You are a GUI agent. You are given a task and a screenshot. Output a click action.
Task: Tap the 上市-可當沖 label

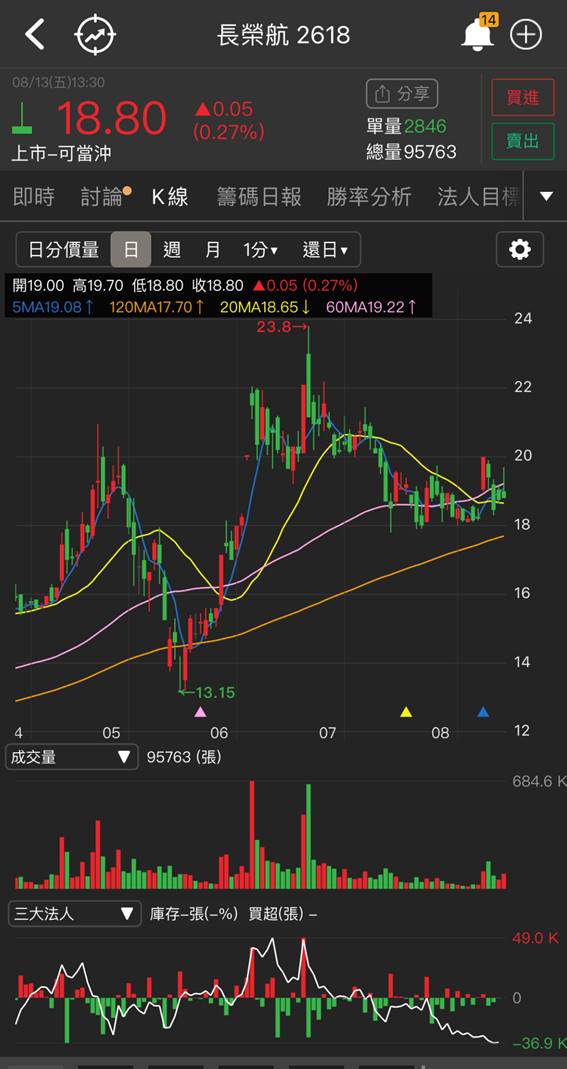pyautogui.click(x=61, y=154)
